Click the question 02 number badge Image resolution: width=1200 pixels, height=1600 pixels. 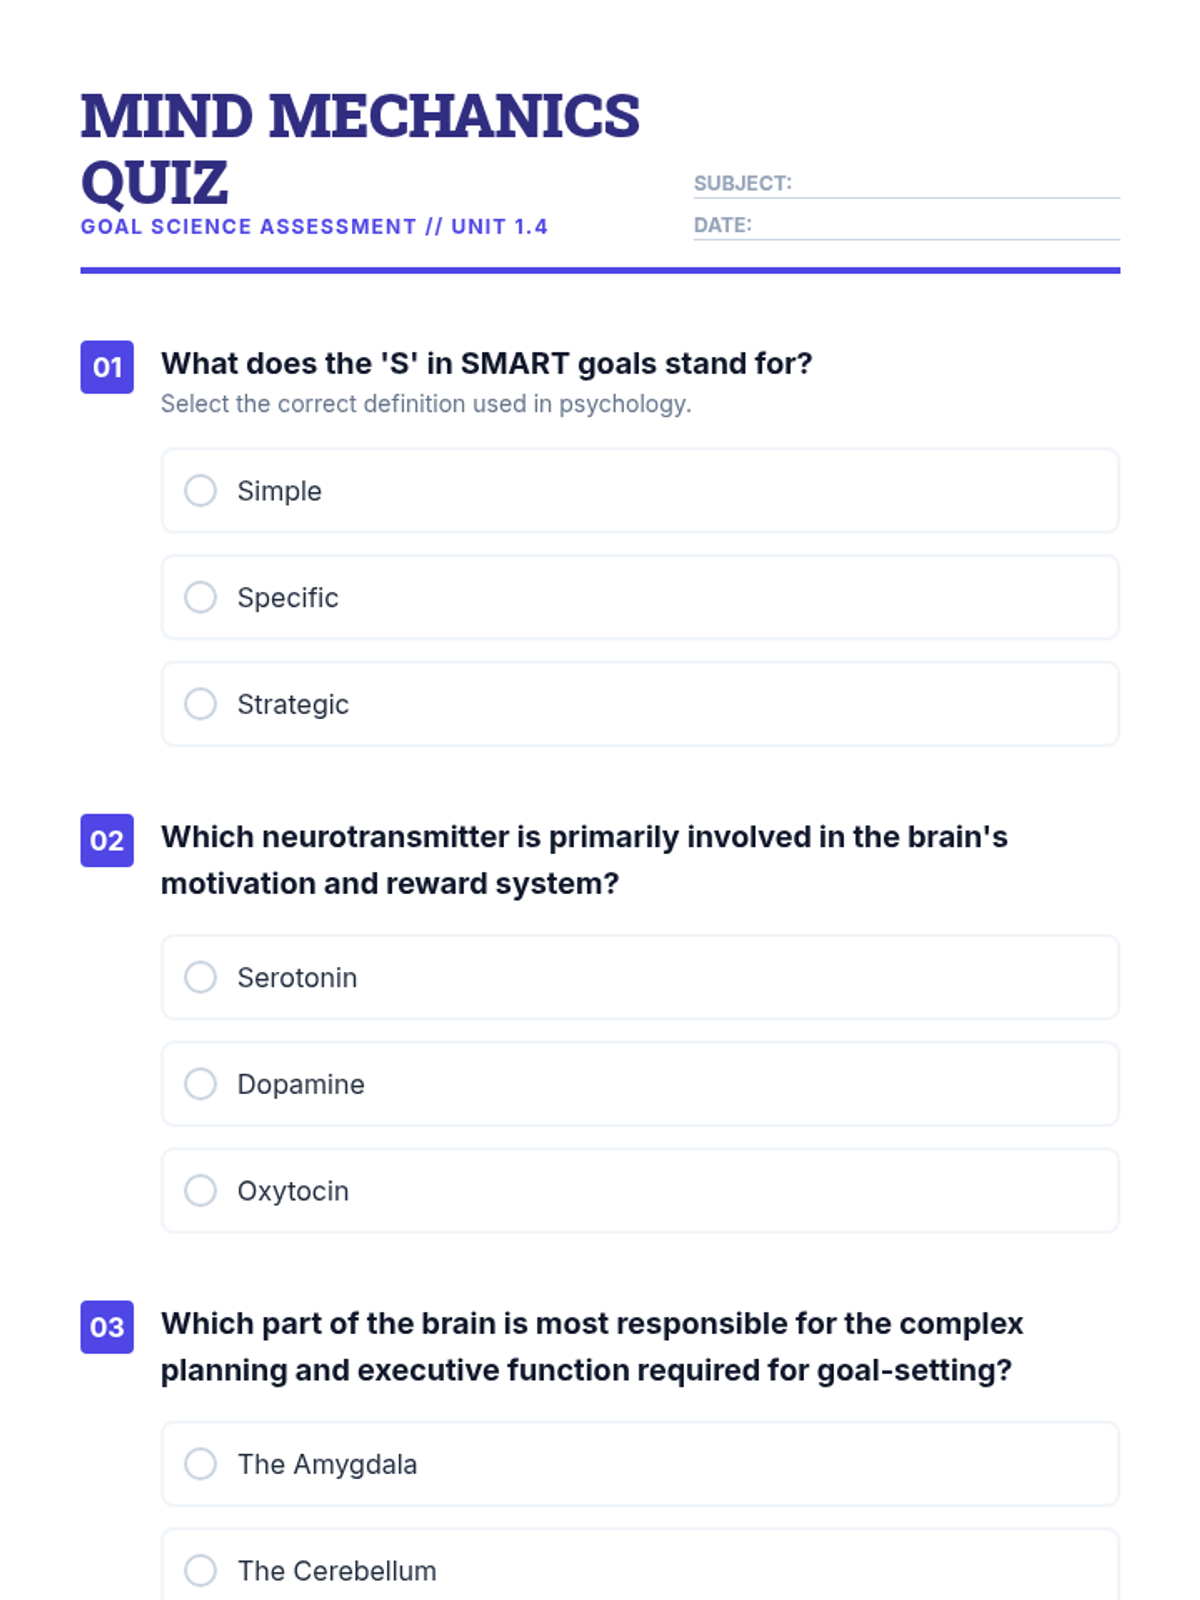(x=107, y=840)
